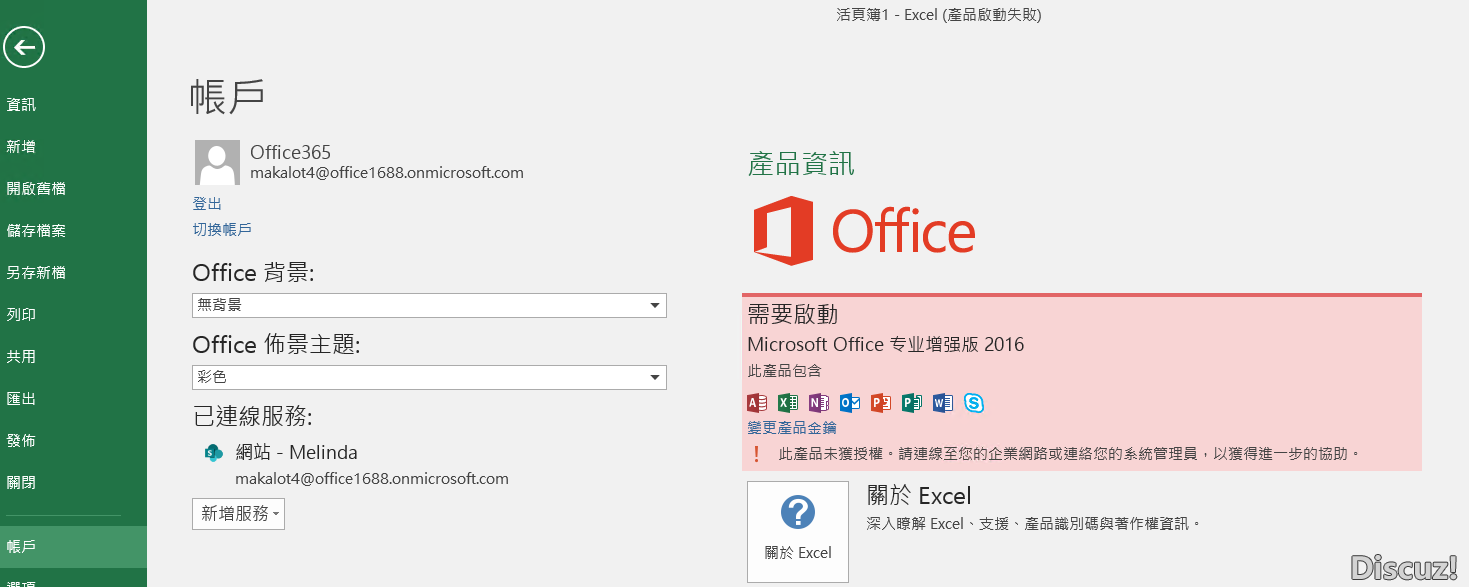1469x587 pixels.
Task: Click the email address under 網站 - Melinda
Action: pos(372,479)
